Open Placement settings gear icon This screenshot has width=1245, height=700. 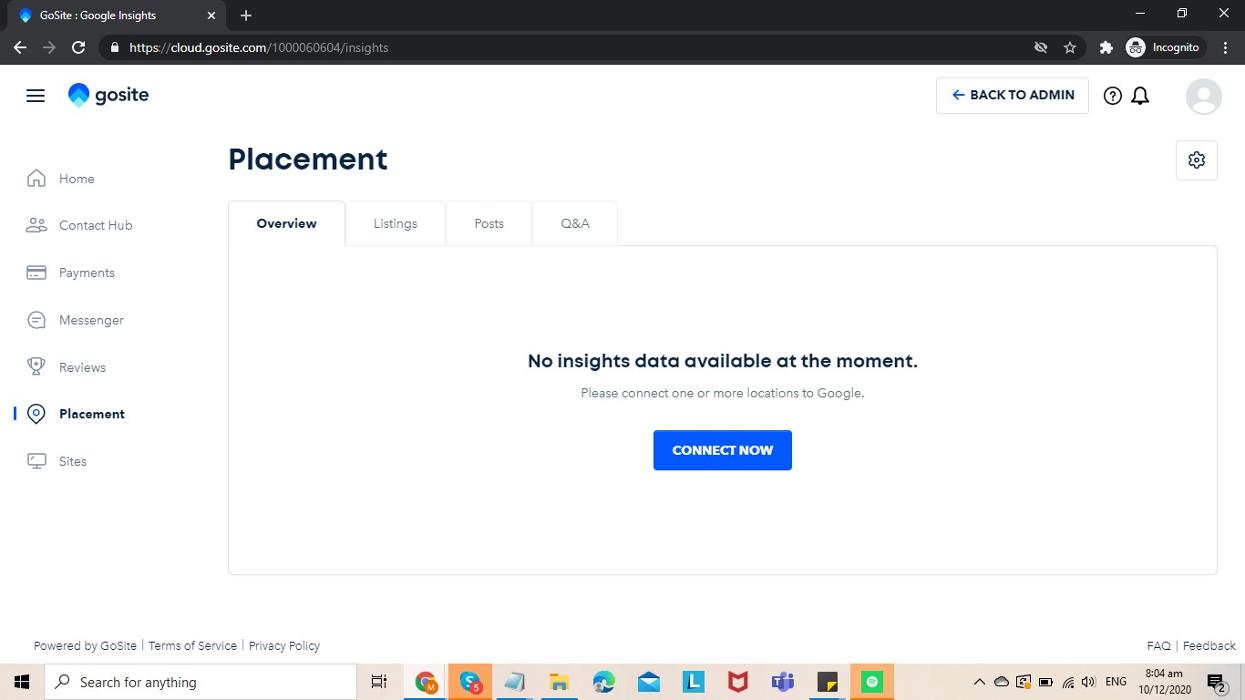click(x=1196, y=160)
